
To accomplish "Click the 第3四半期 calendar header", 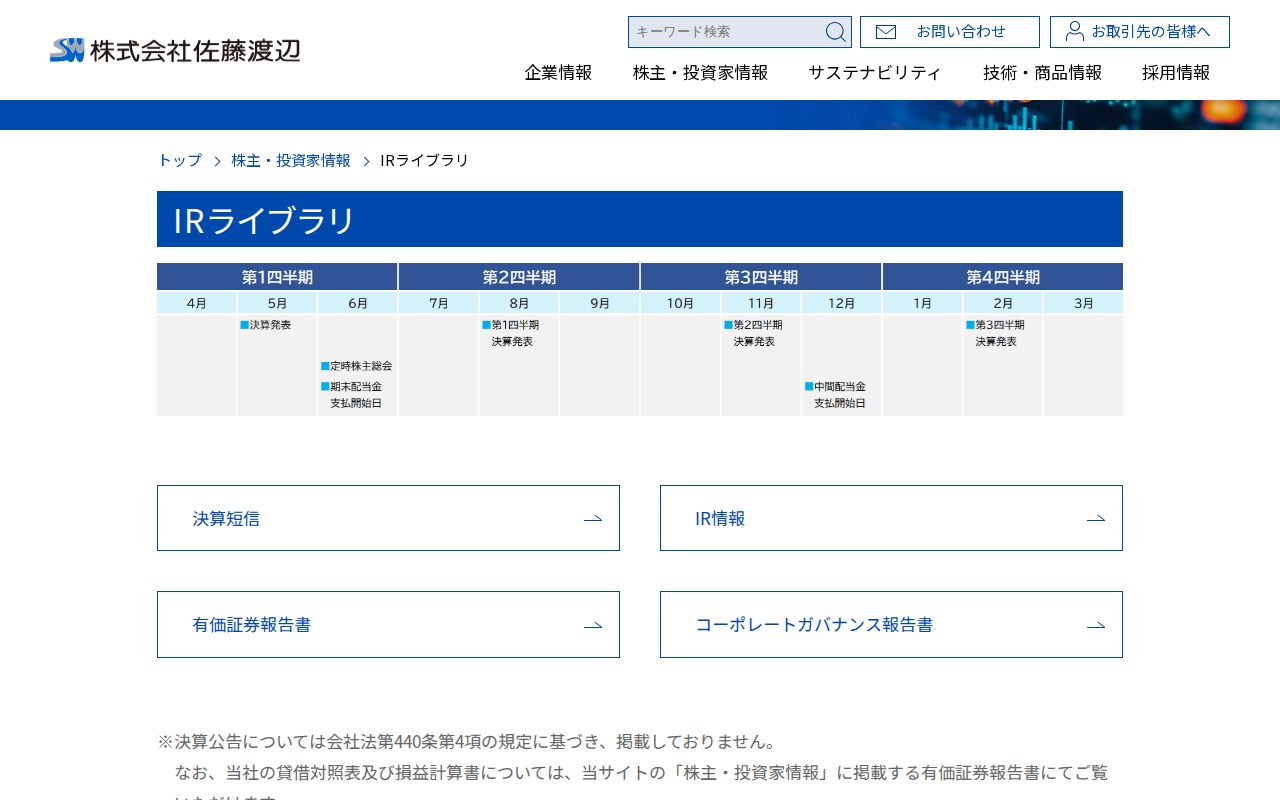I will pyautogui.click(x=761, y=277).
